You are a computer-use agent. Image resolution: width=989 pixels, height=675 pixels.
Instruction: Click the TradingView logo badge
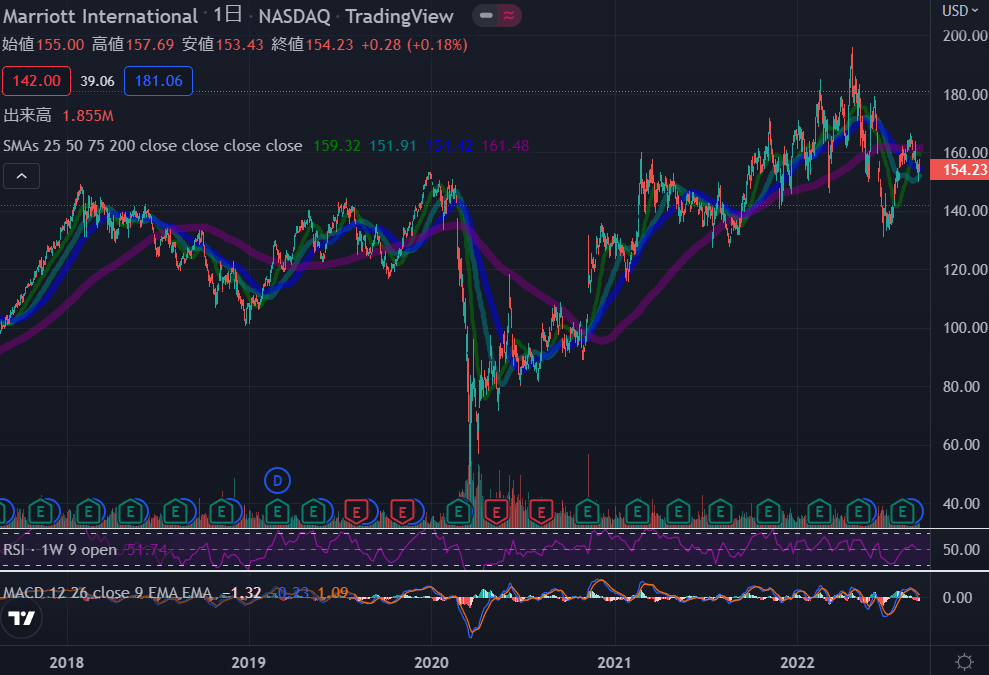(21, 618)
